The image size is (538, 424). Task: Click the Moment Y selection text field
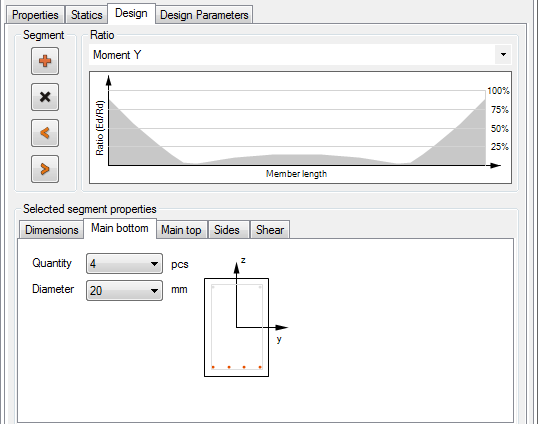tap(292, 55)
